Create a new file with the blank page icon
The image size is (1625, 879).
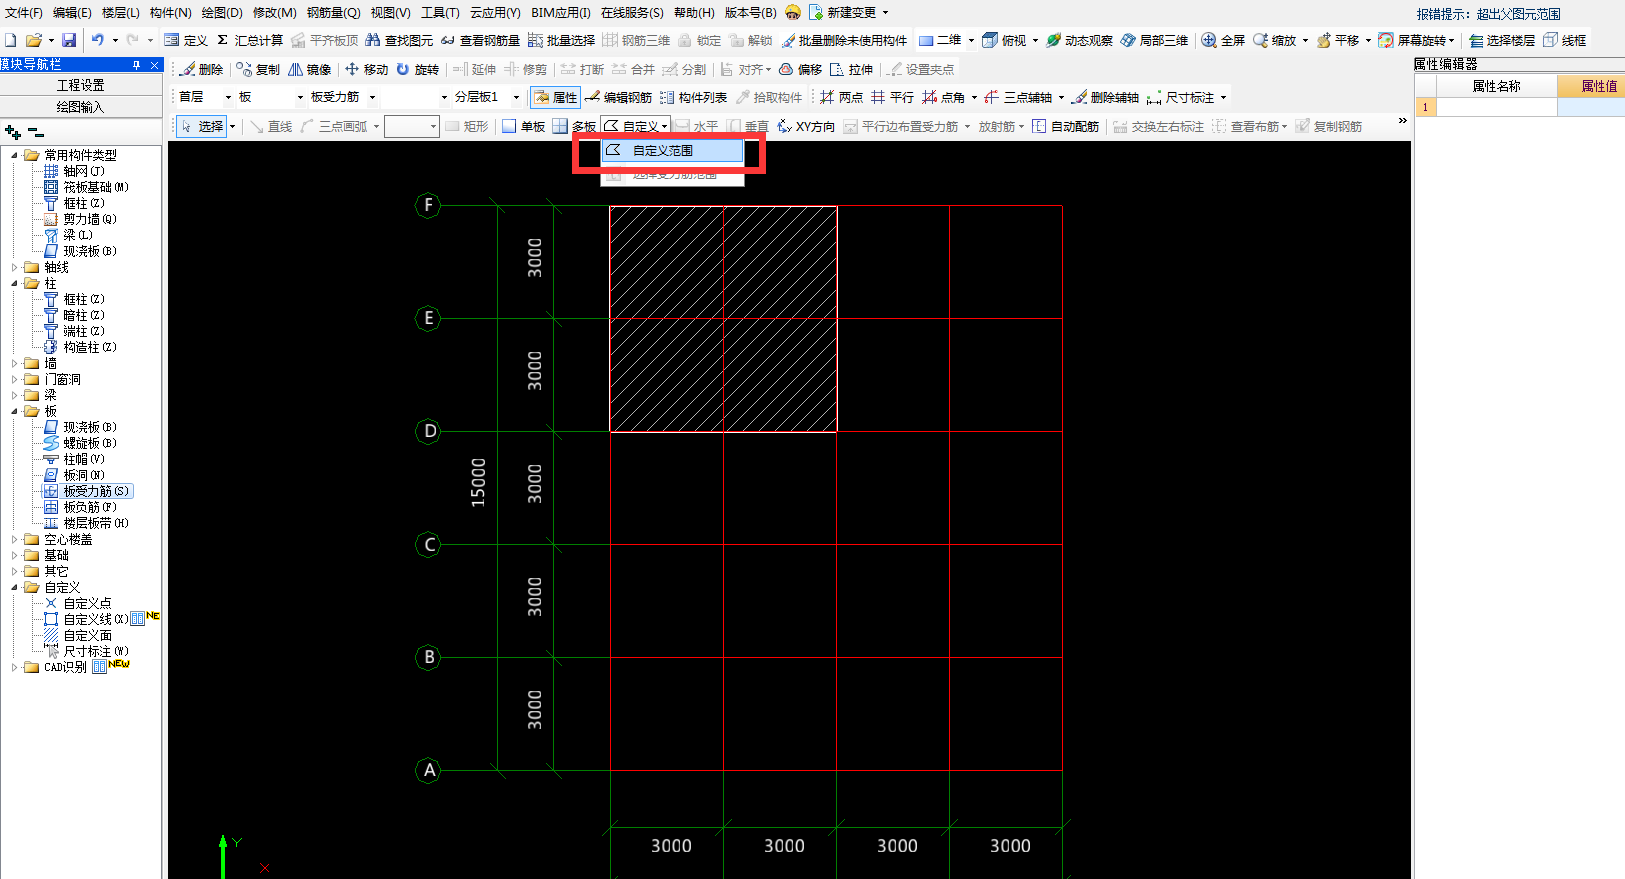click(11, 40)
